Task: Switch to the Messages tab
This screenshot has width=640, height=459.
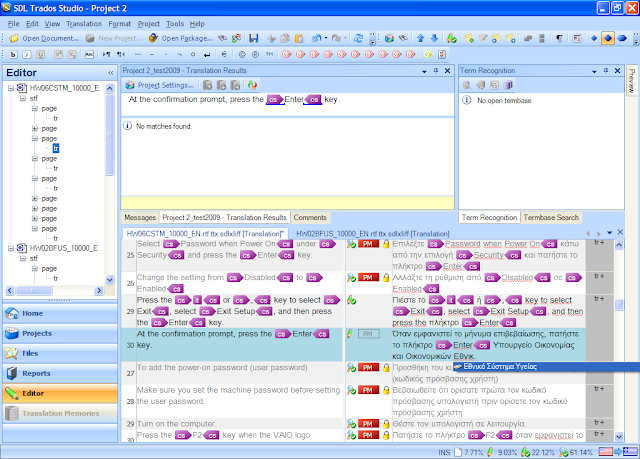Action: coord(140,217)
